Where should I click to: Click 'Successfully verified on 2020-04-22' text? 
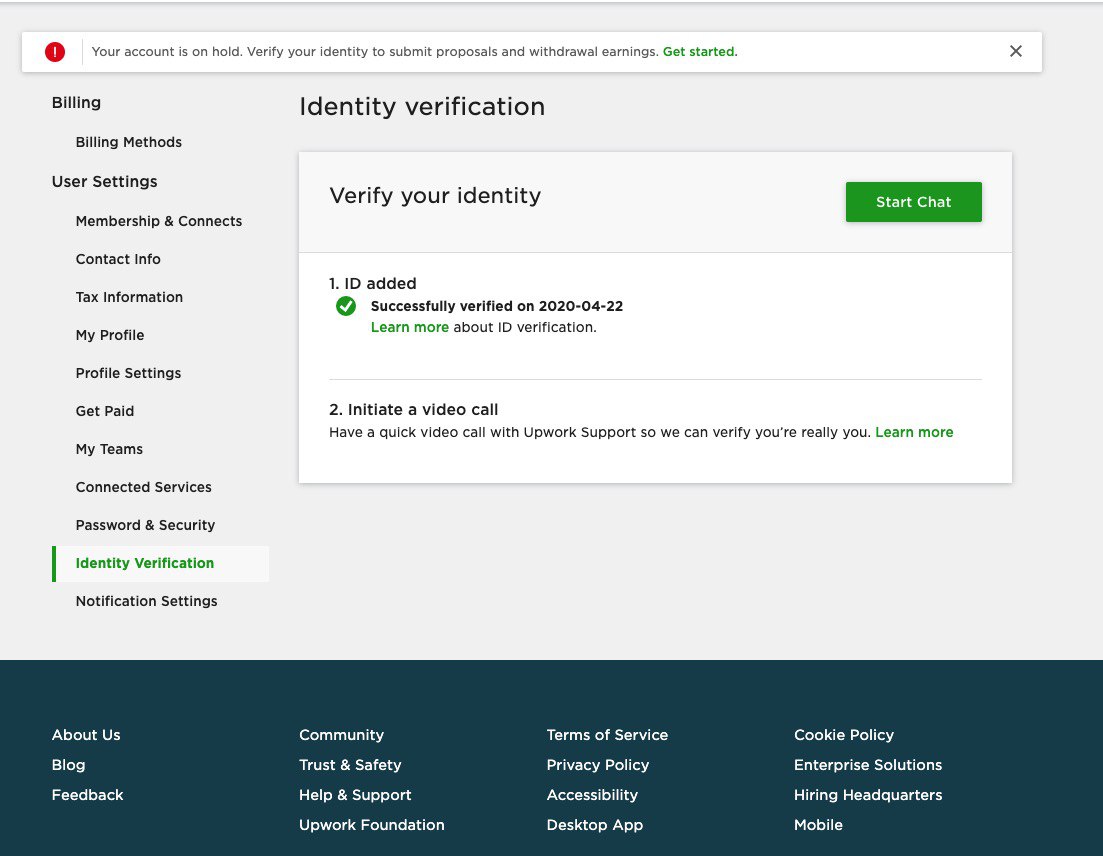497,307
